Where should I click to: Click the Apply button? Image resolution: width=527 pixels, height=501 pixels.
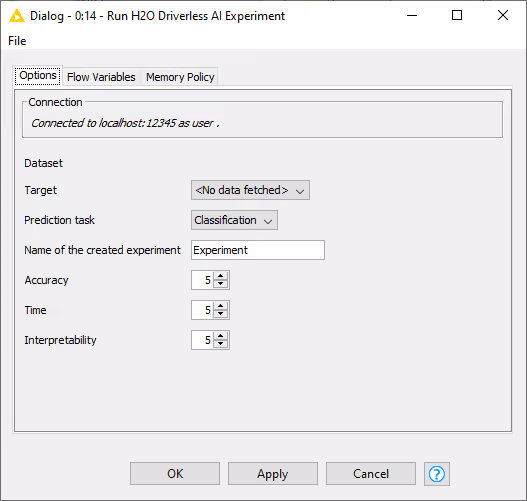[273, 474]
